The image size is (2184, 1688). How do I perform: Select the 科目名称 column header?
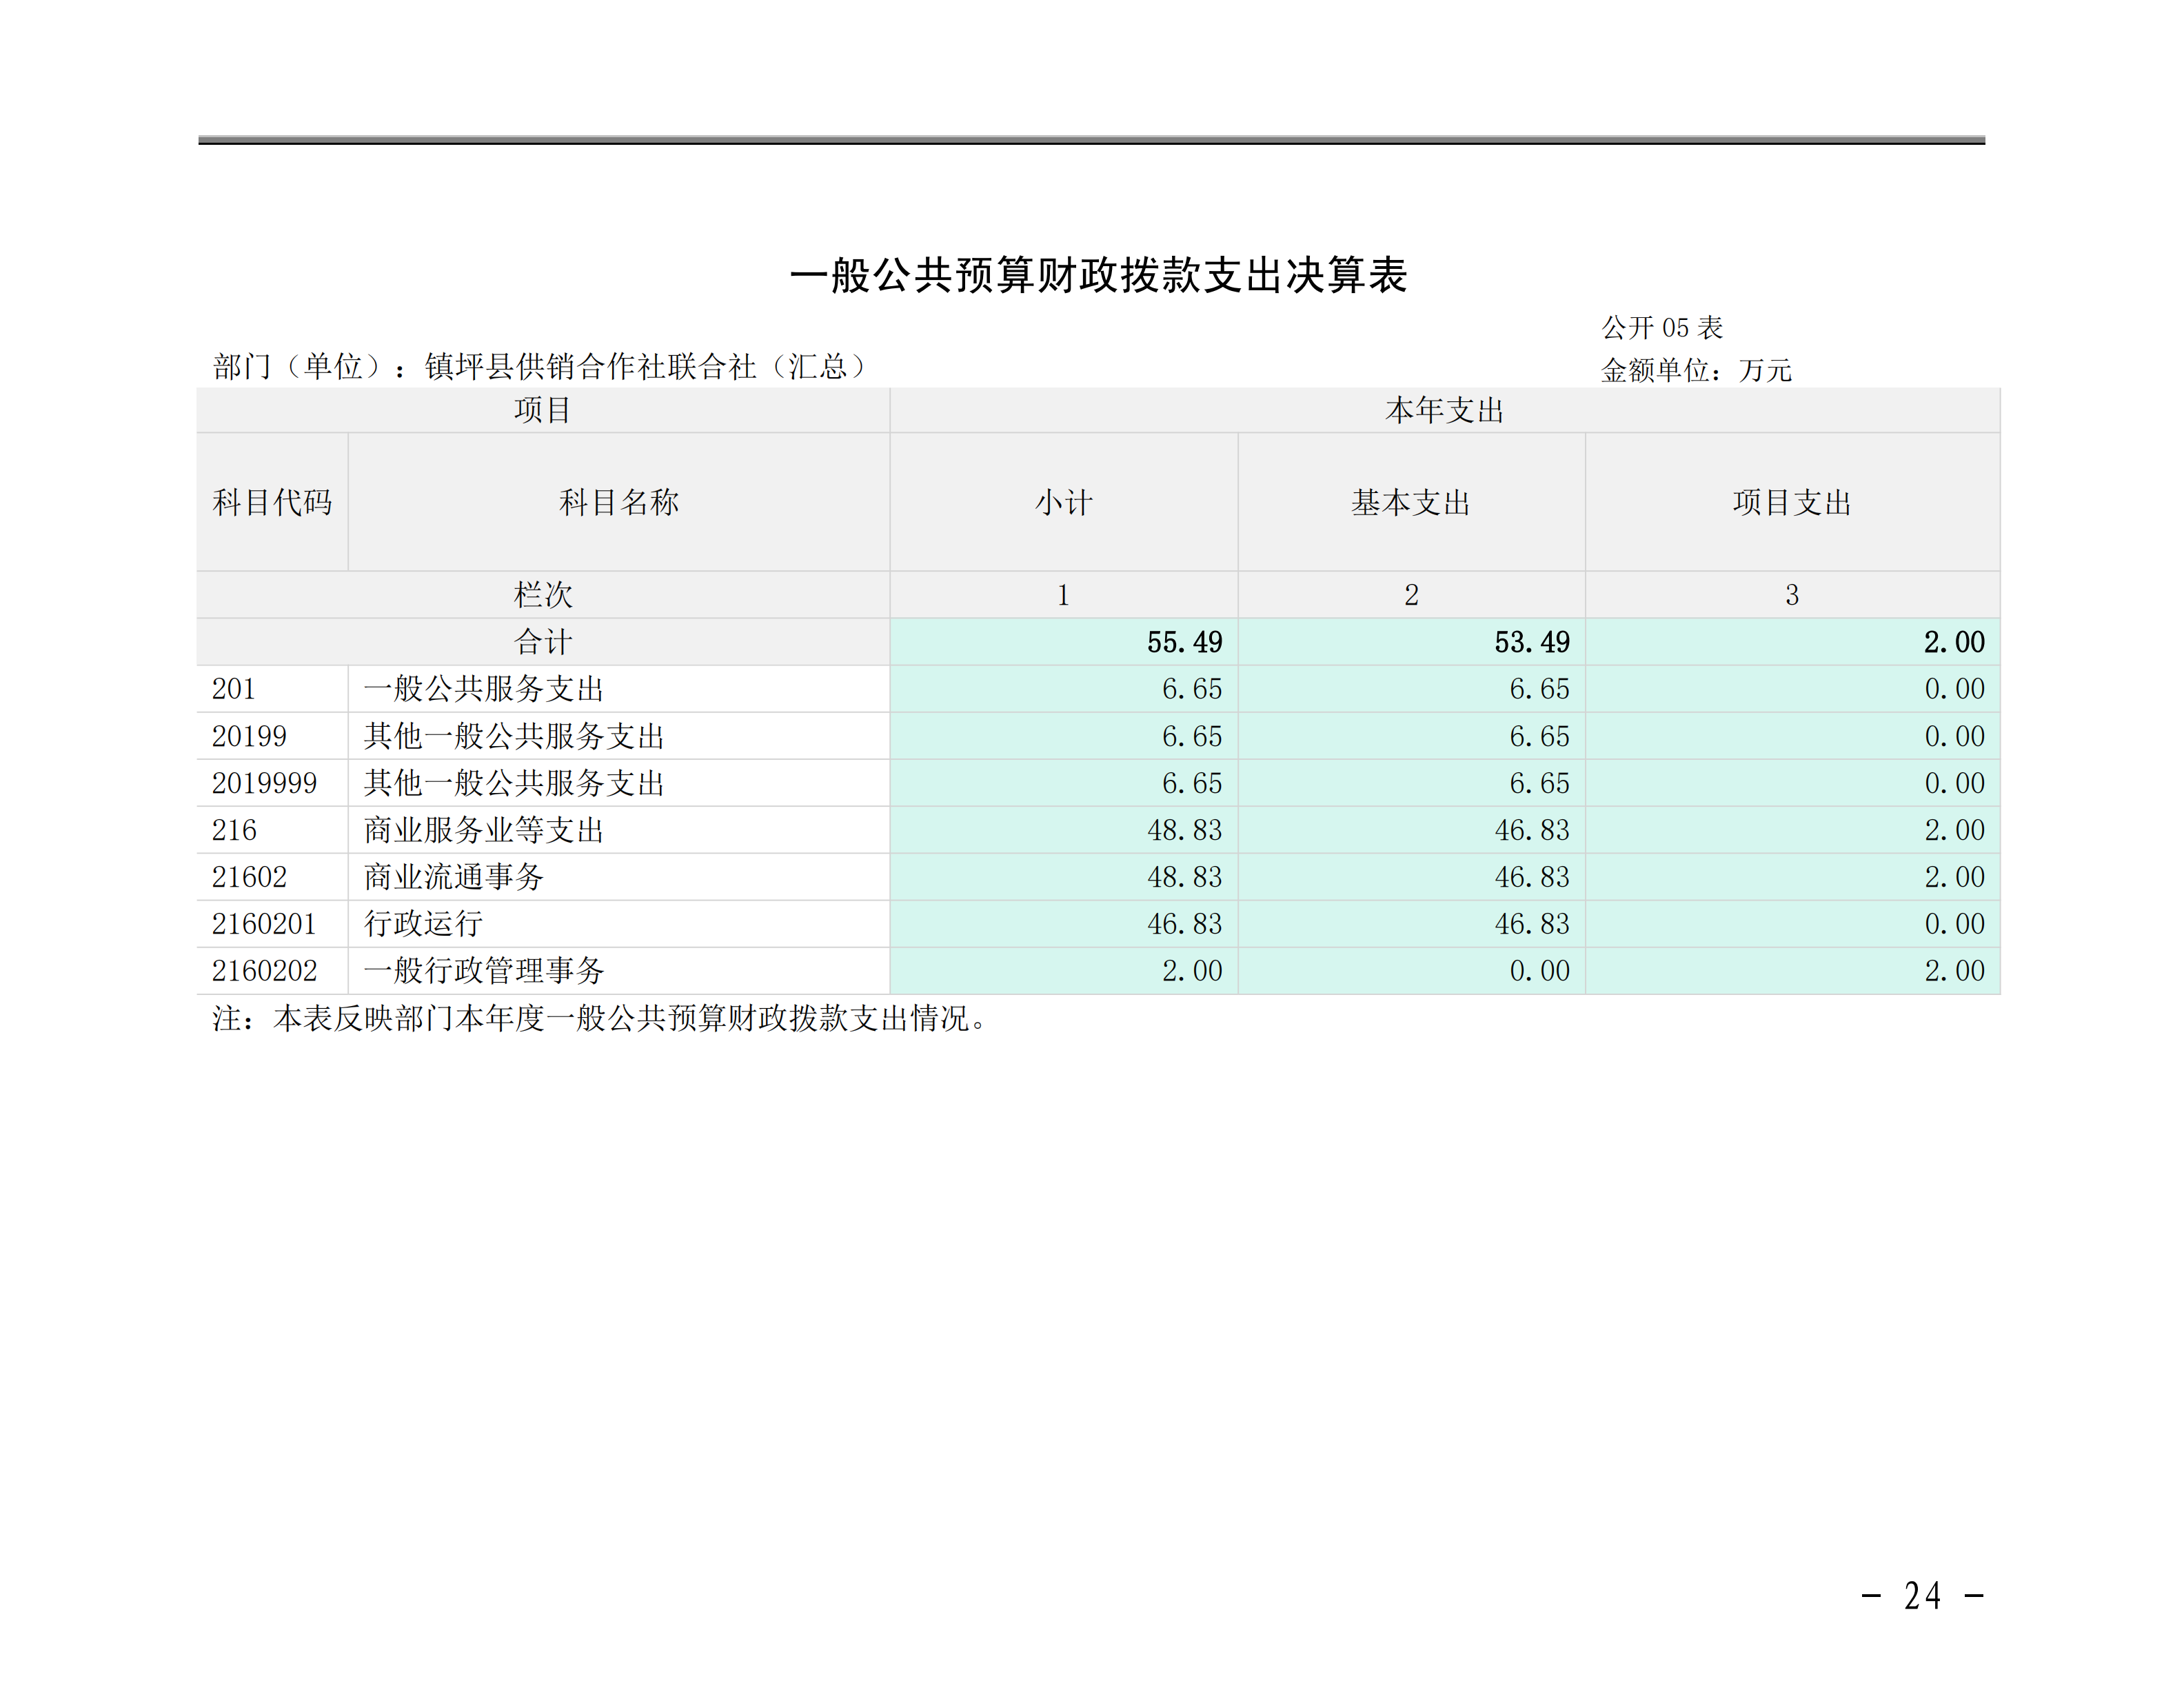click(619, 502)
